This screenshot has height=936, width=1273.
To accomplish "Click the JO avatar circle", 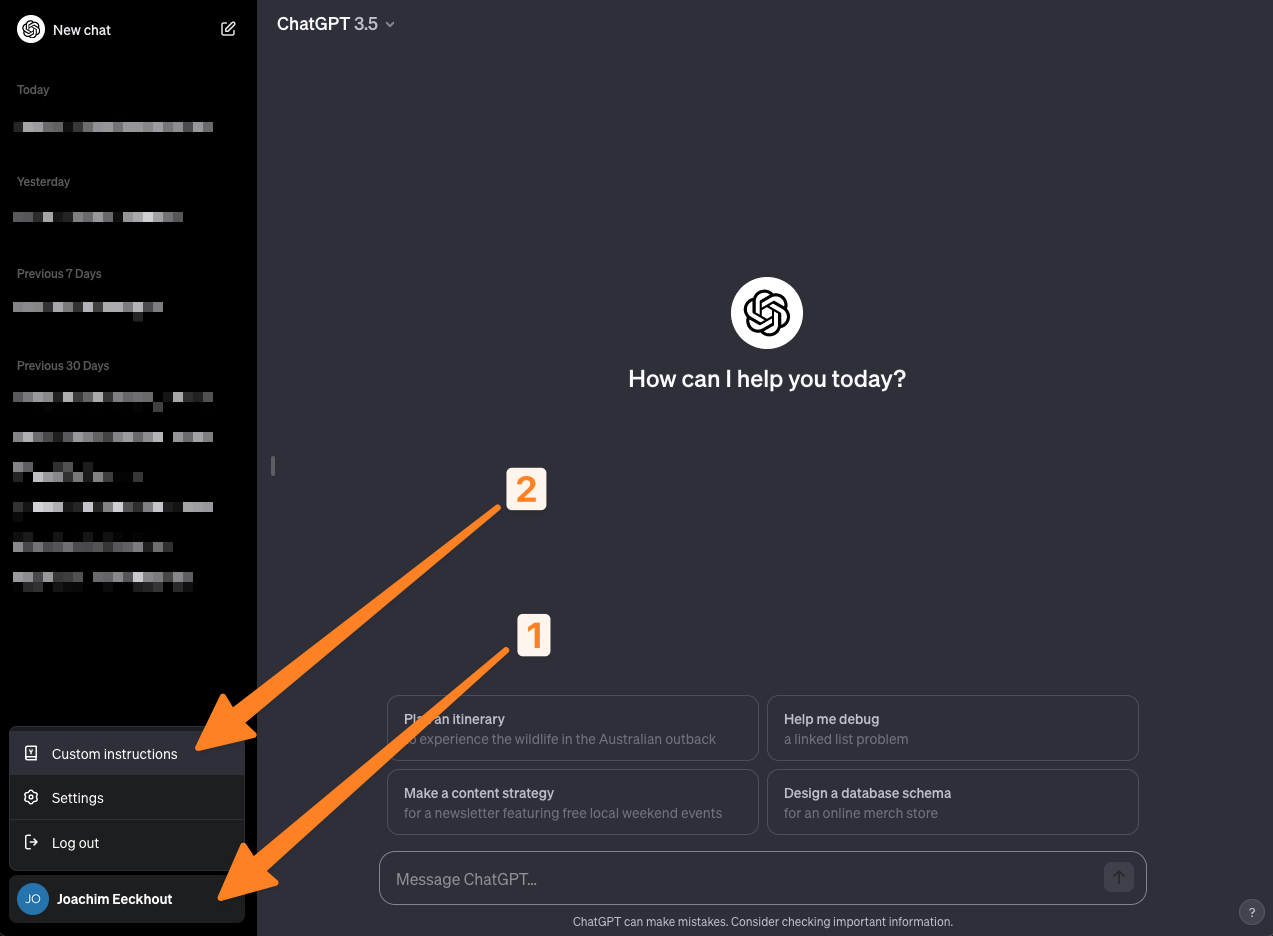I will [x=32, y=899].
